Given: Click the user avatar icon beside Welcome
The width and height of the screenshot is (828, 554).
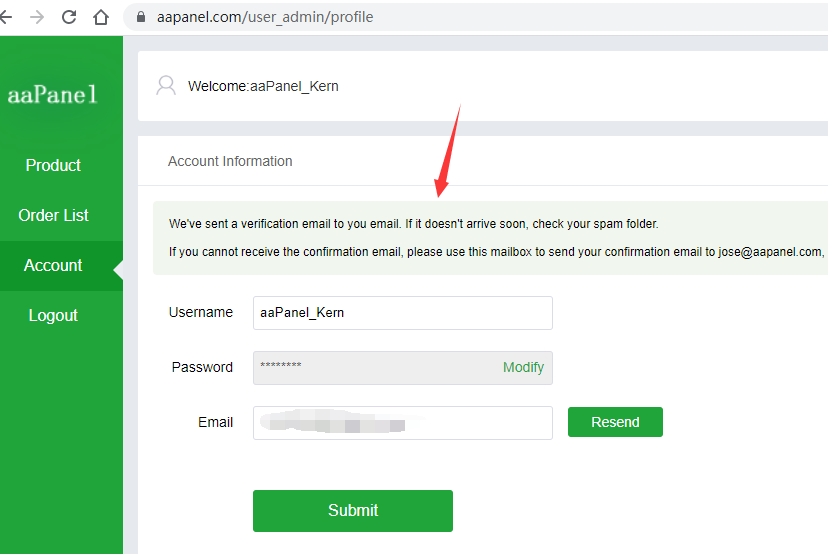Looking at the screenshot, I should (x=166, y=85).
